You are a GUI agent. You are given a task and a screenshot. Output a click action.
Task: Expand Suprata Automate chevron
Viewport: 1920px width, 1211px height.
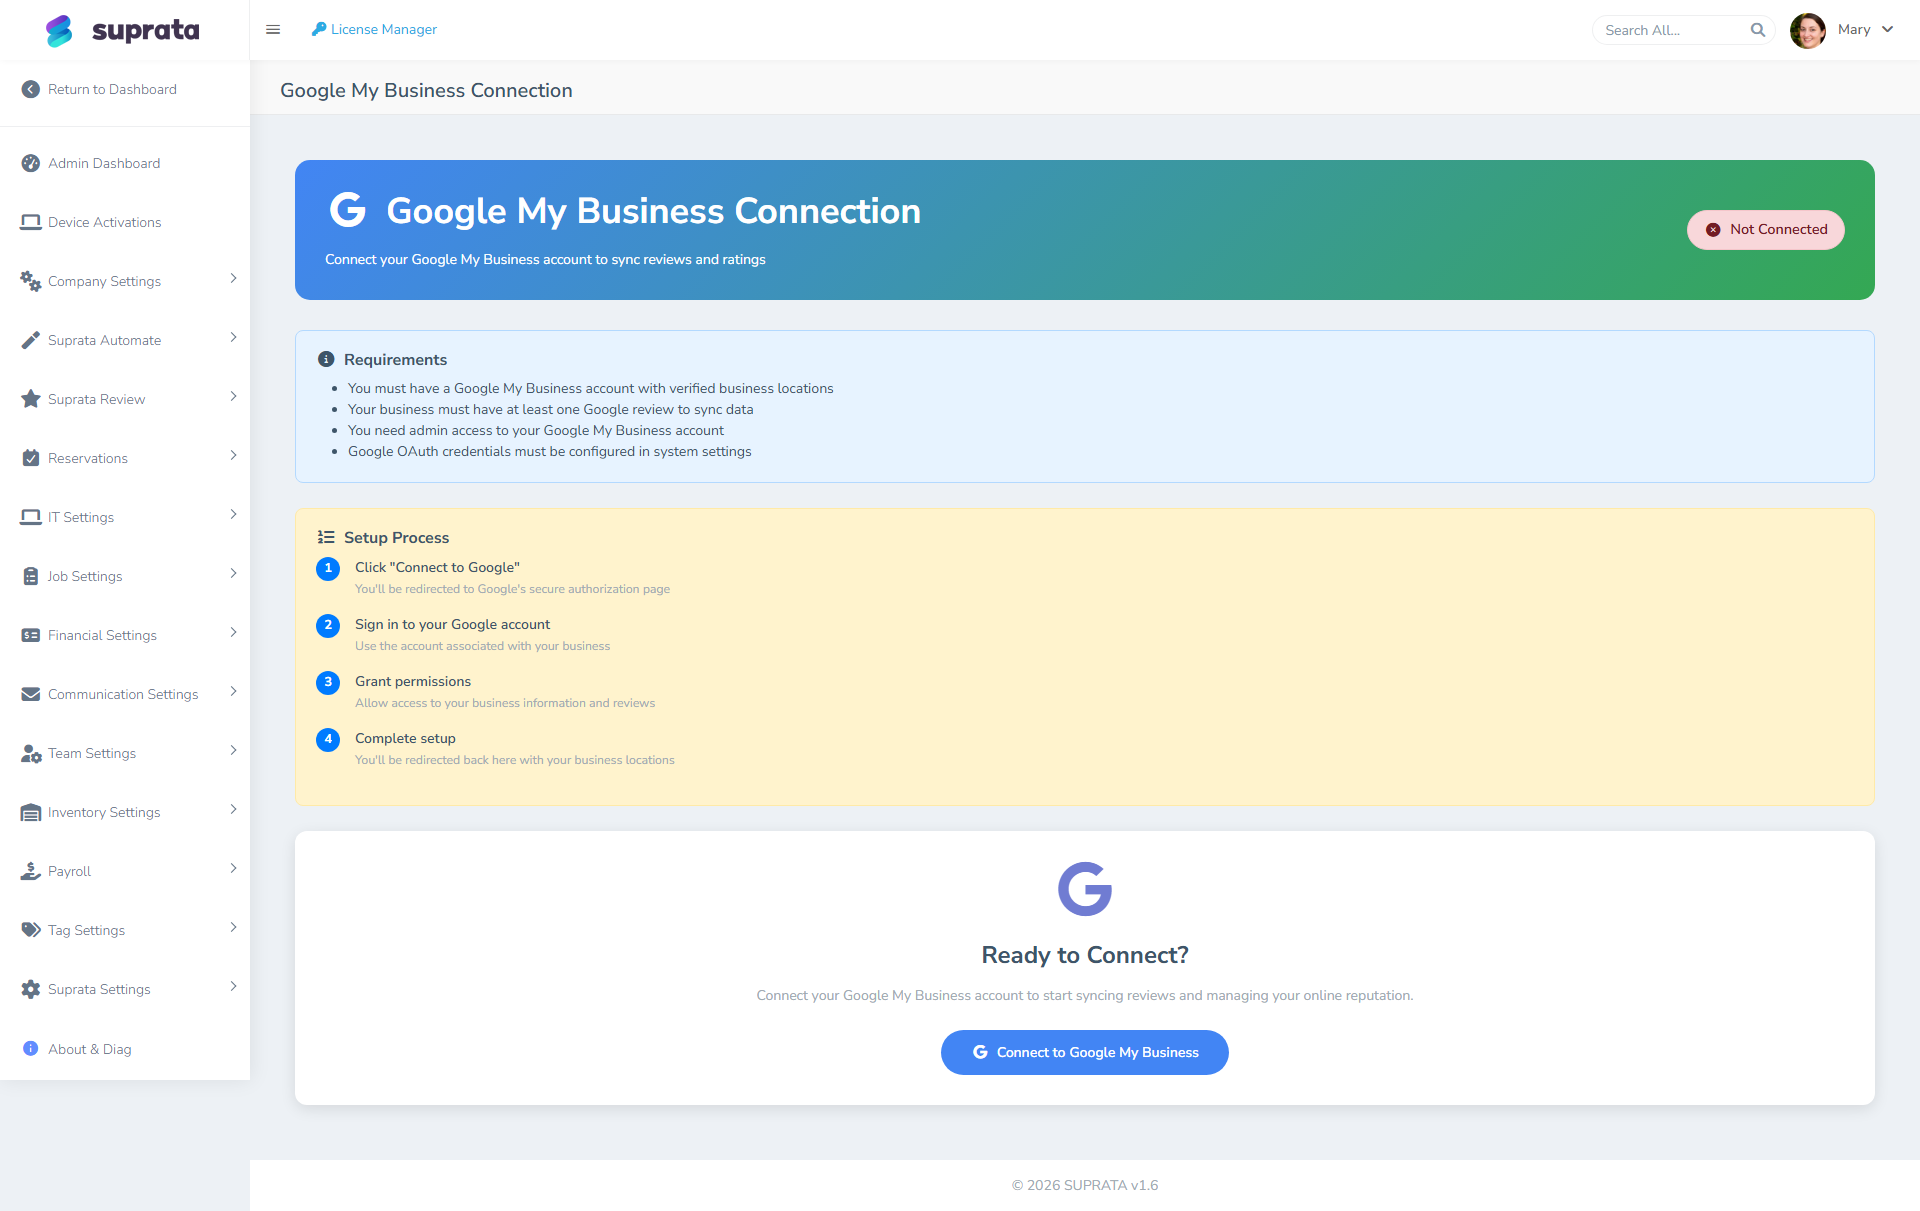pyautogui.click(x=233, y=337)
